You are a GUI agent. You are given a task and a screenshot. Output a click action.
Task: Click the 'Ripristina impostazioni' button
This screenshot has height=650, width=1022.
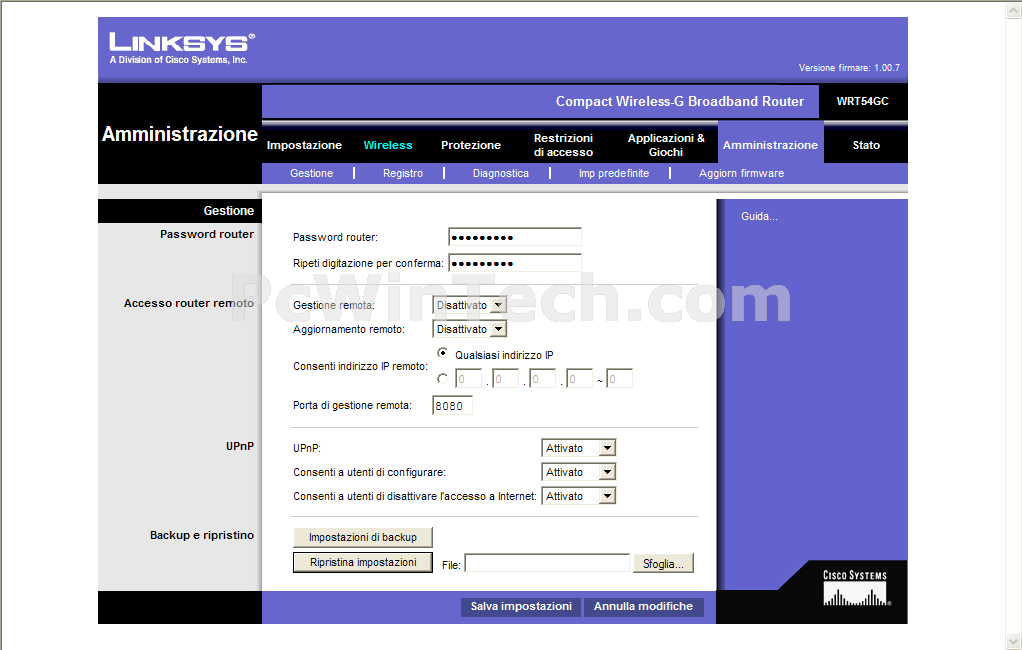click(x=363, y=563)
